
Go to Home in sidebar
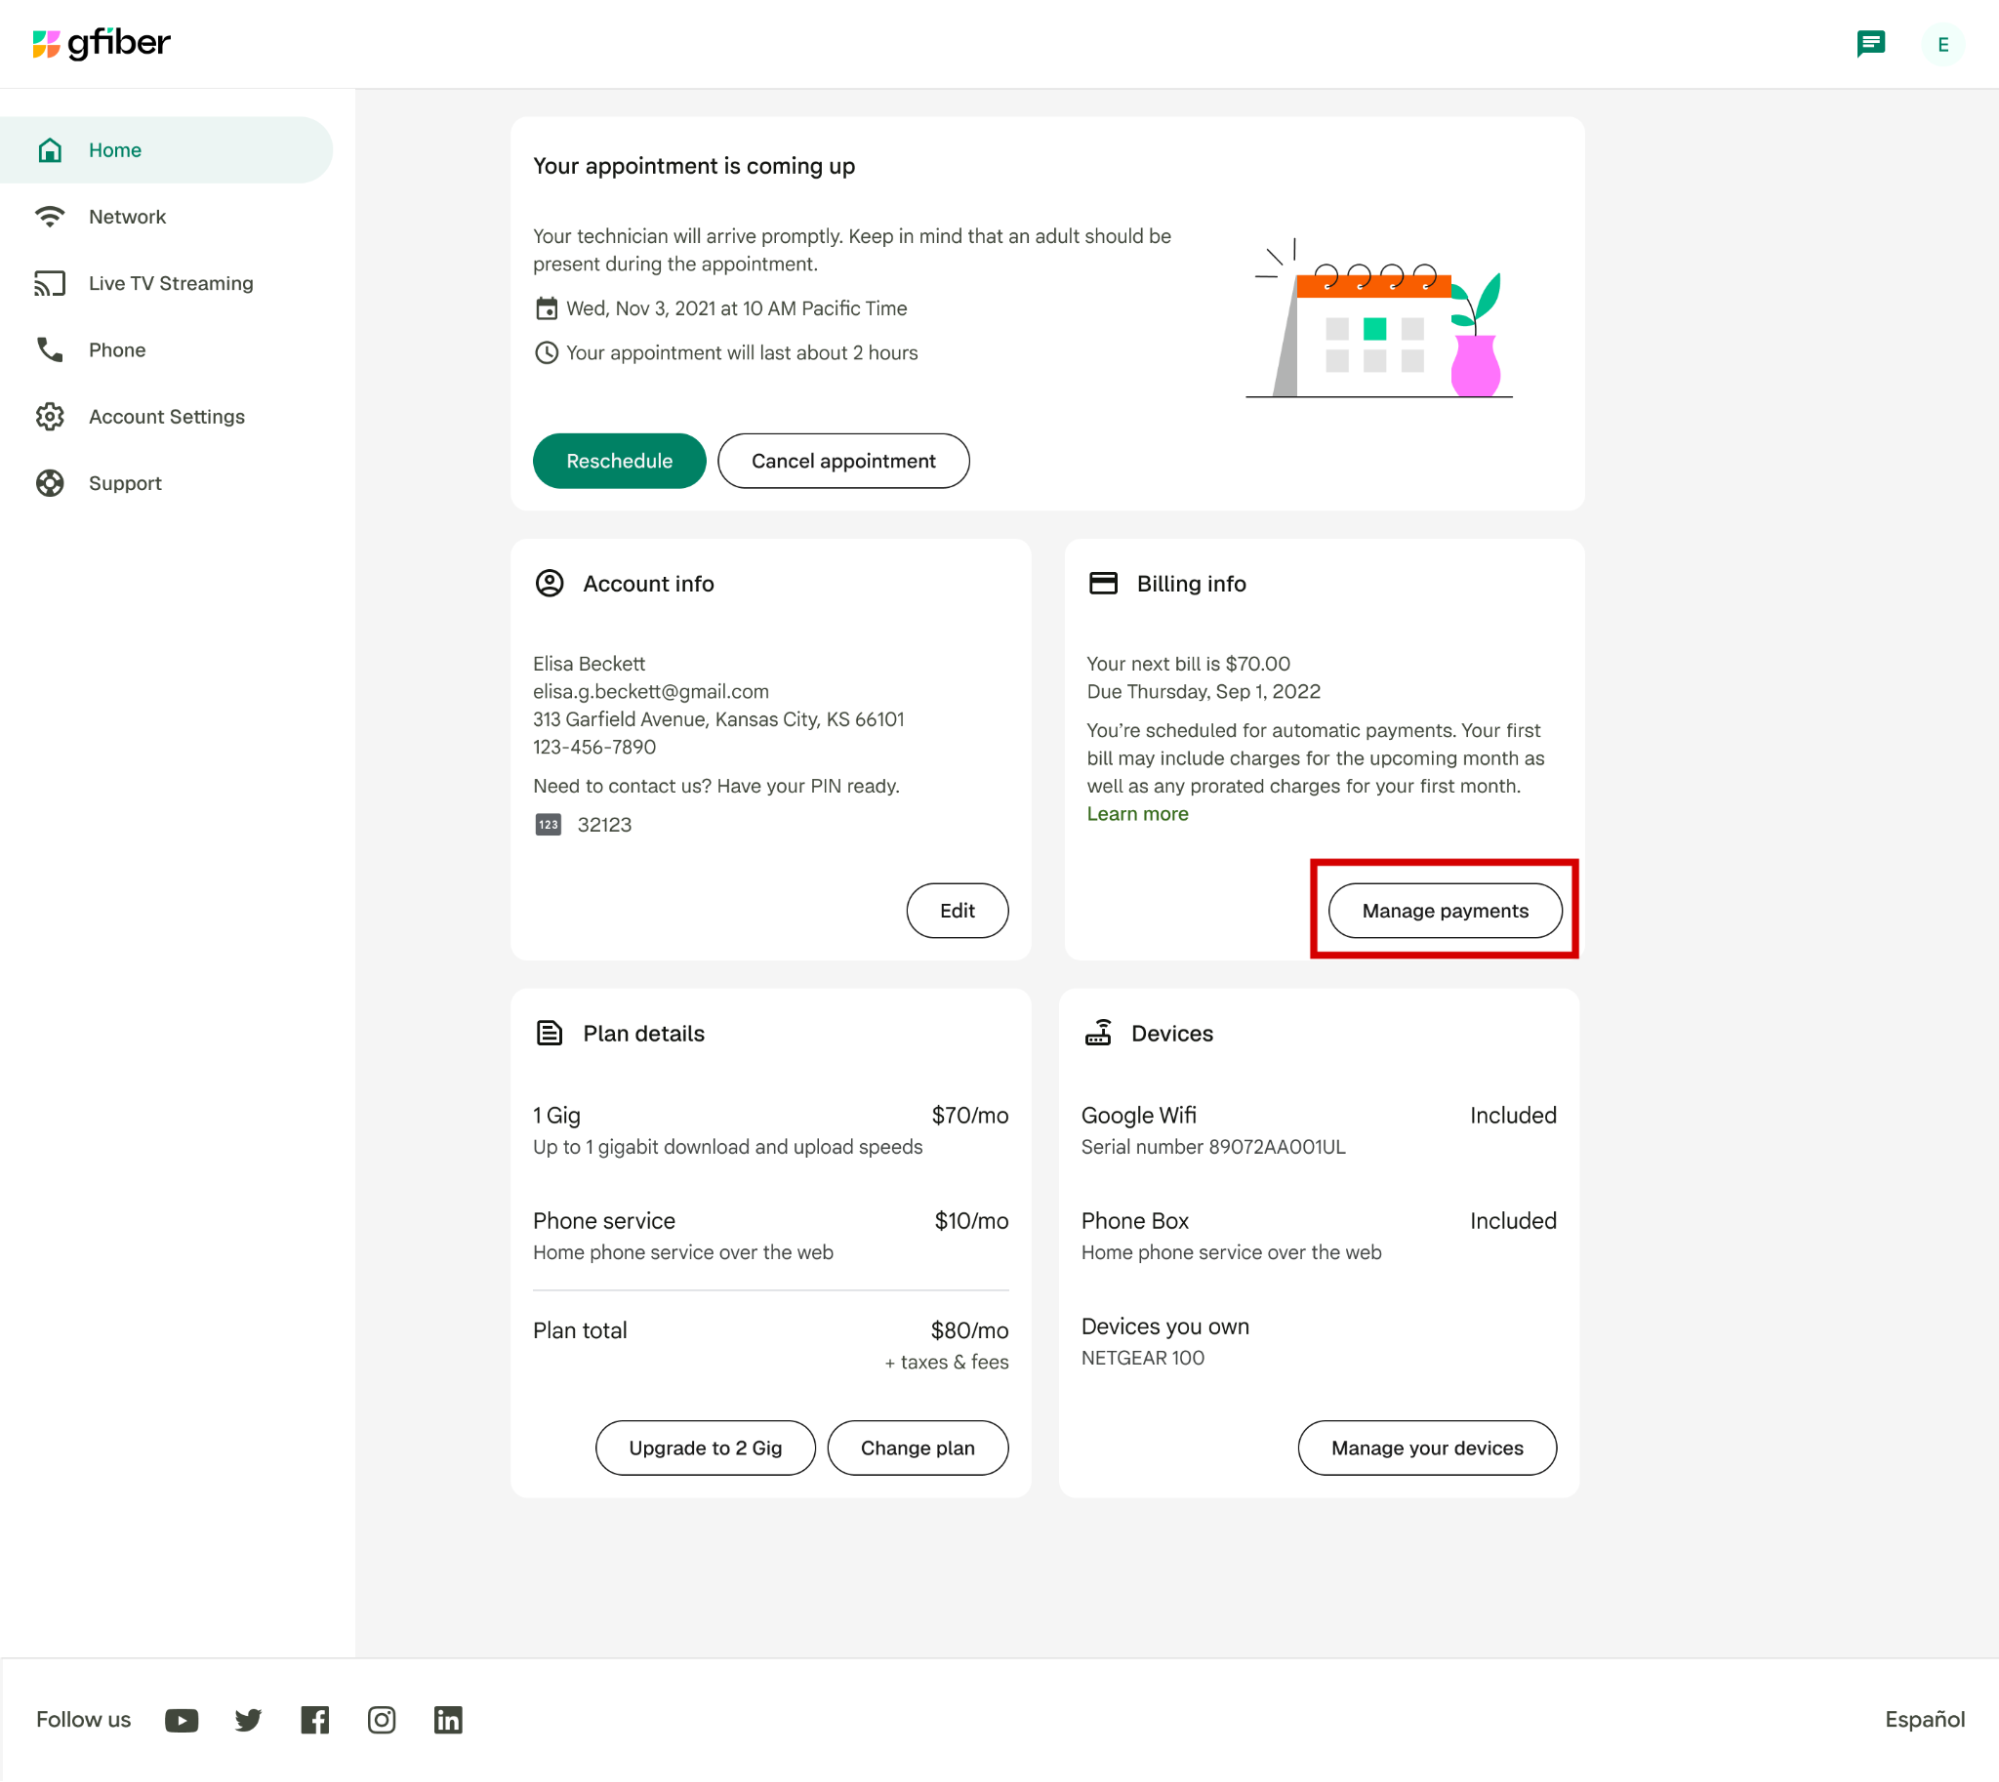pyautogui.click(x=166, y=150)
